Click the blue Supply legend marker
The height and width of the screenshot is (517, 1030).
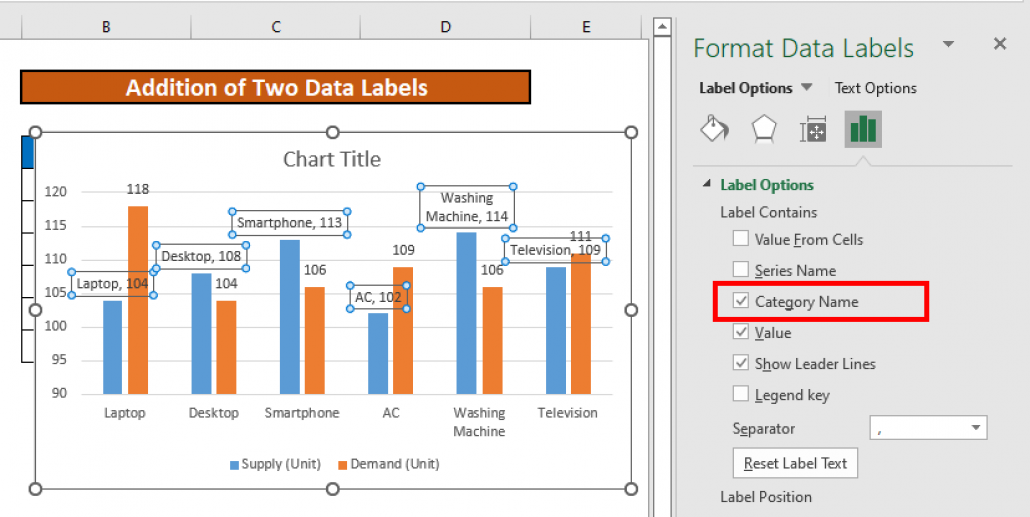pyautogui.click(x=235, y=465)
